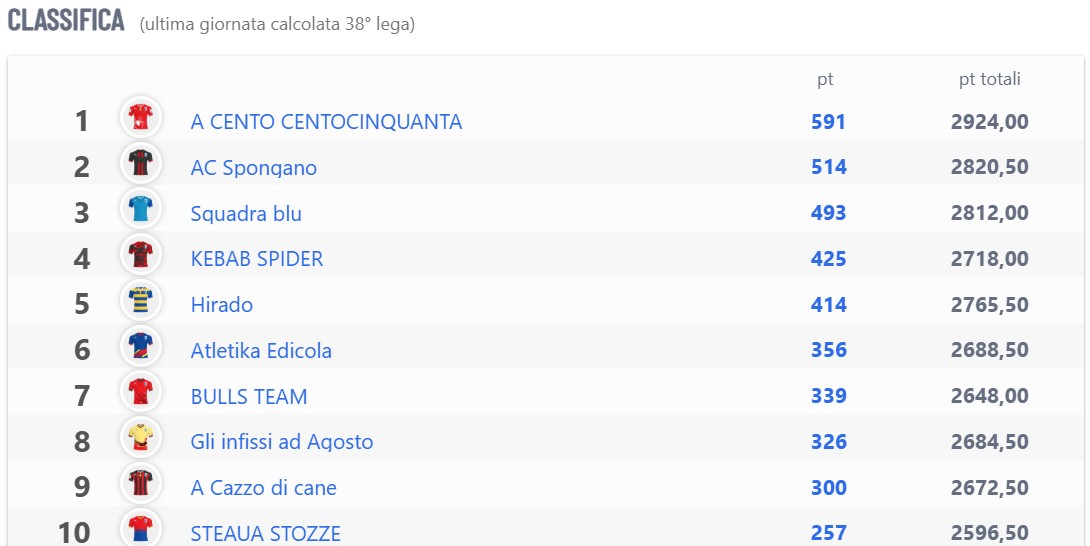The image size is (1090, 546).
Task: Click the STEAUA STOZZE jersey icon
Action: [140, 529]
